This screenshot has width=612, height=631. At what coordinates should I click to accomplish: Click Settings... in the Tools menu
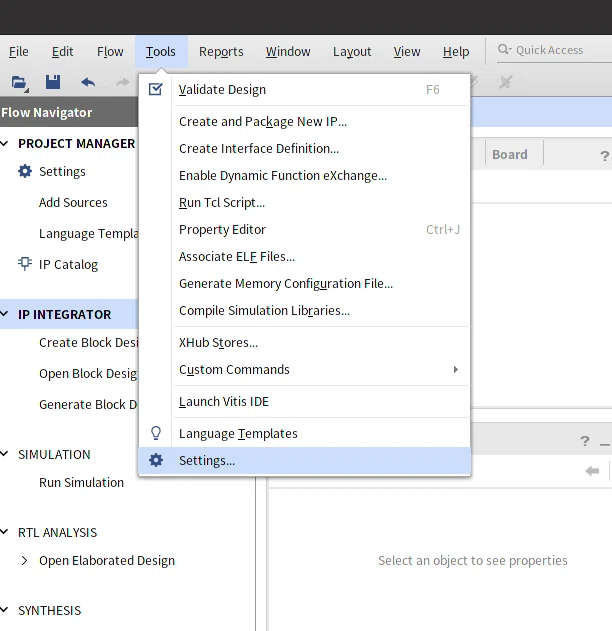point(305,460)
